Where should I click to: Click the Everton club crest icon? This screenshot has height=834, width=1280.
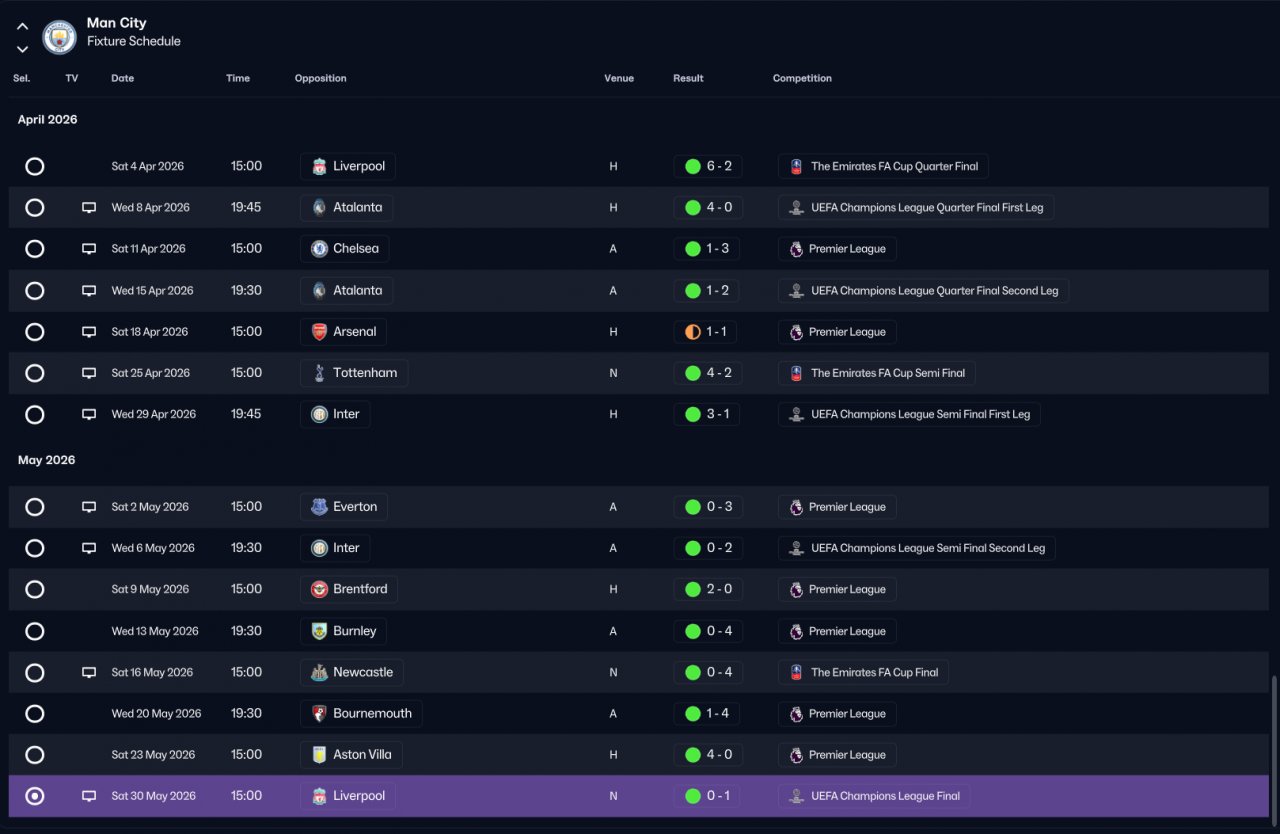pos(319,507)
